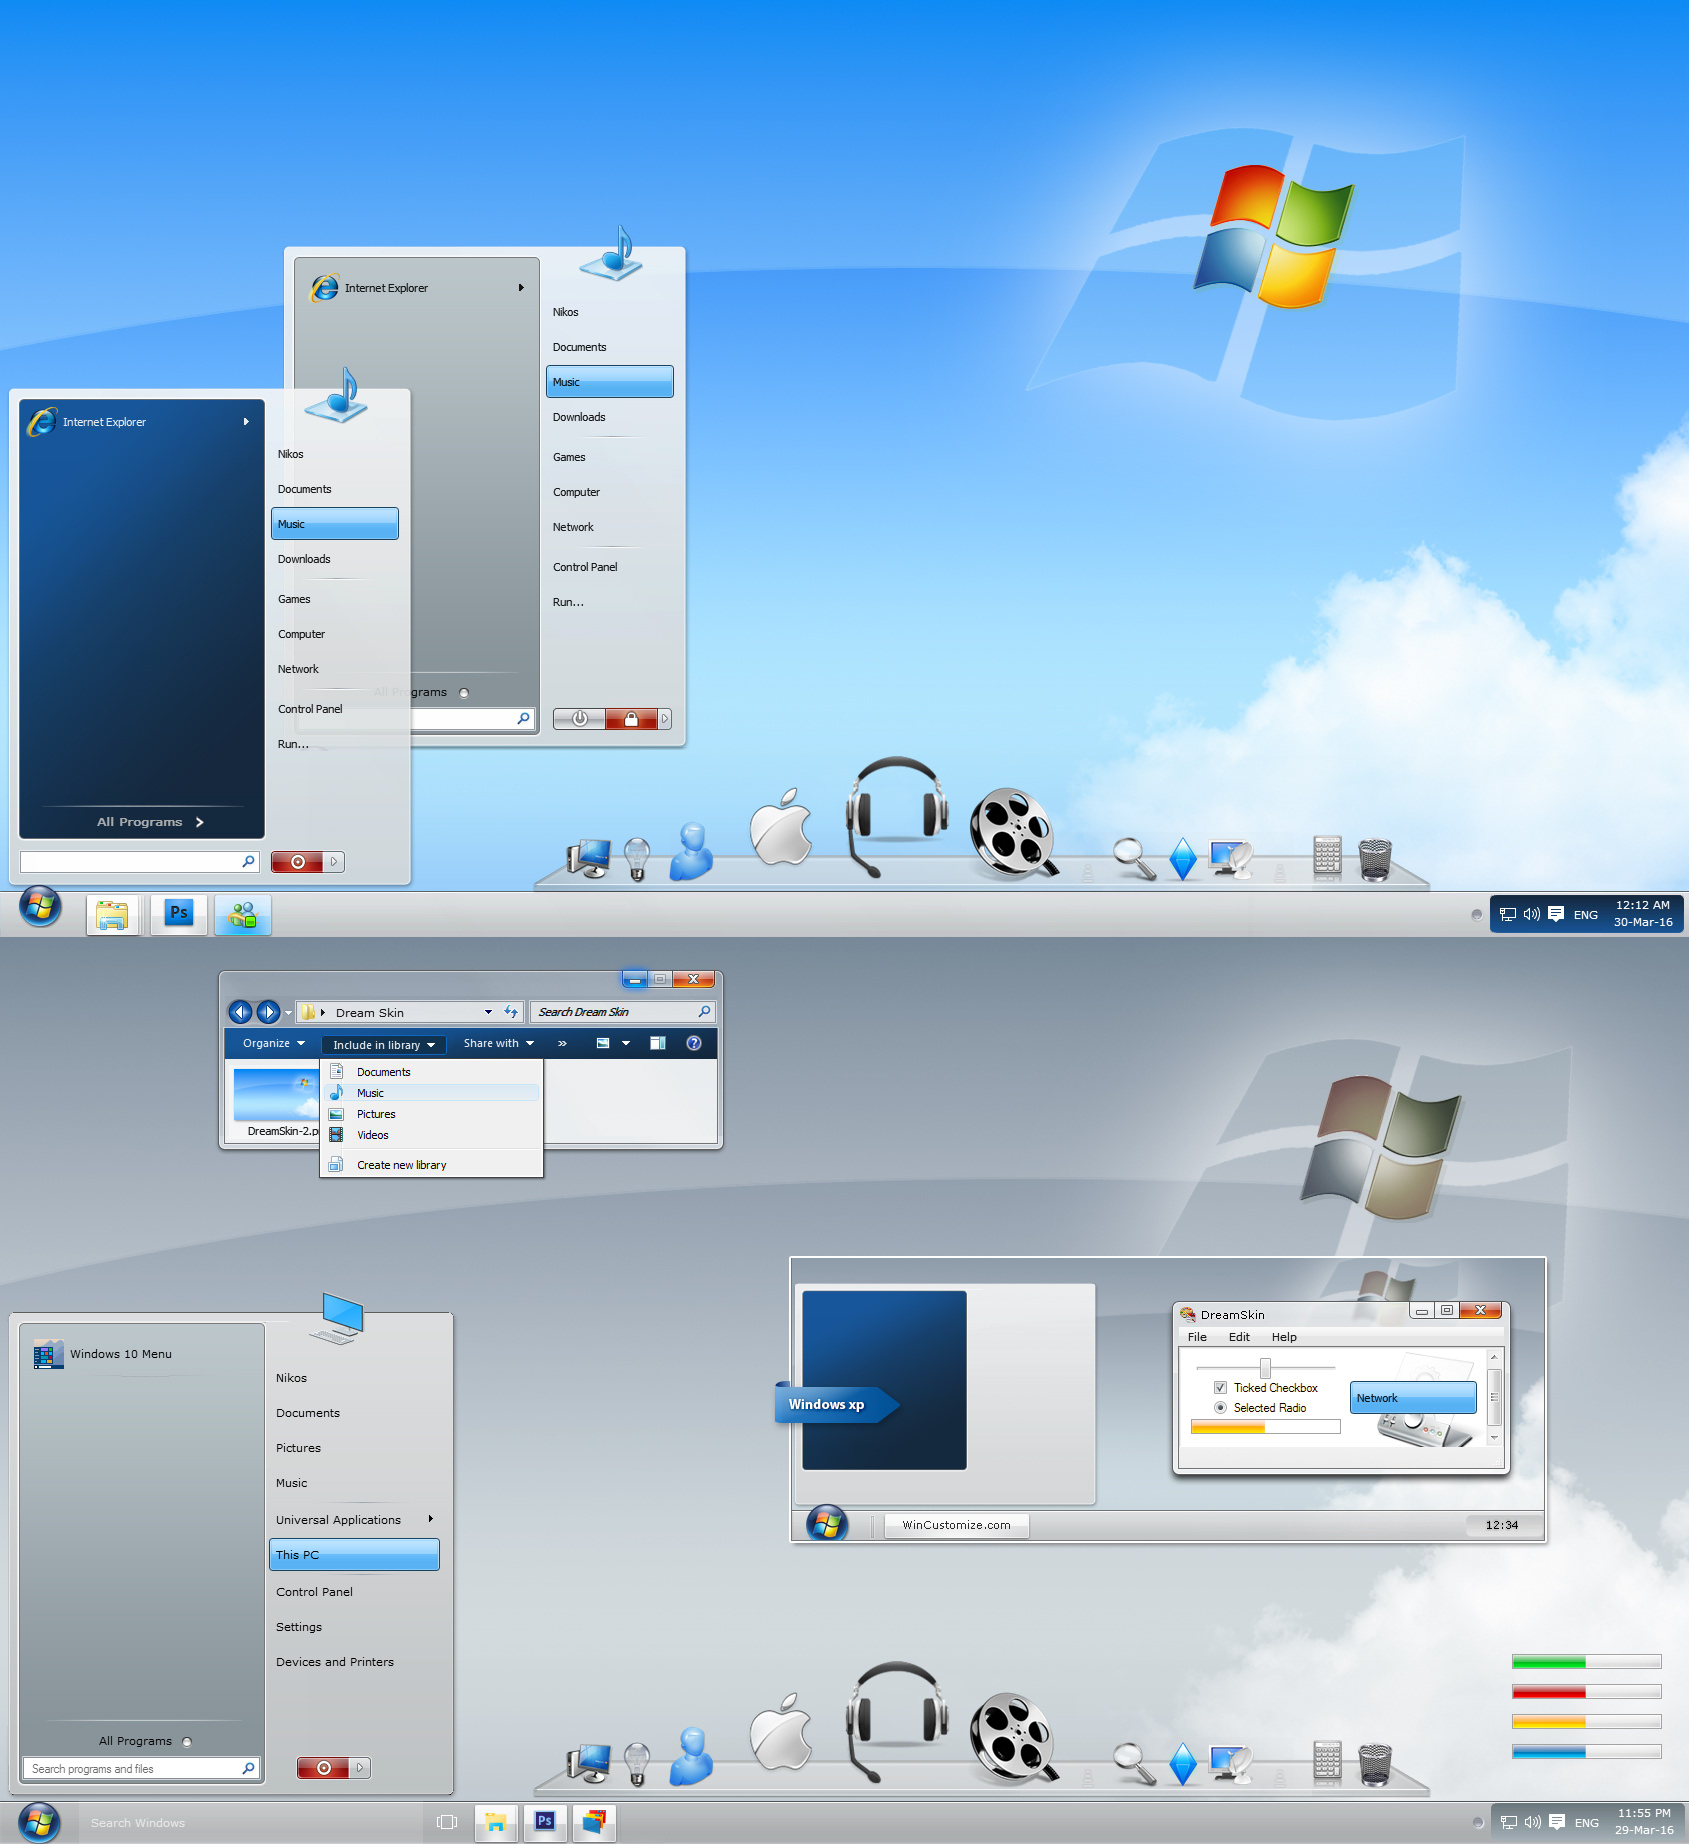Click the Start orb on the 12:12 AM taskbar
The image size is (1689, 1844).
point(40,907)
